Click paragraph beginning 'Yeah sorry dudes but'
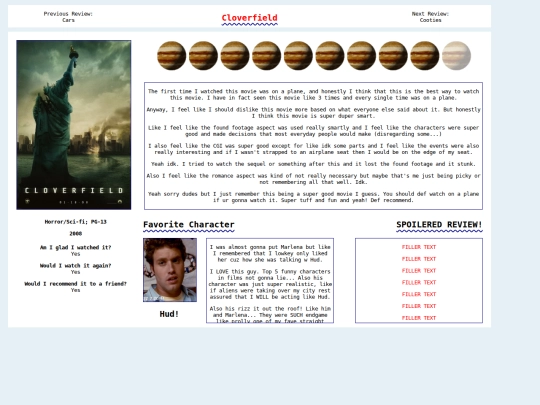 coord(313,197)
